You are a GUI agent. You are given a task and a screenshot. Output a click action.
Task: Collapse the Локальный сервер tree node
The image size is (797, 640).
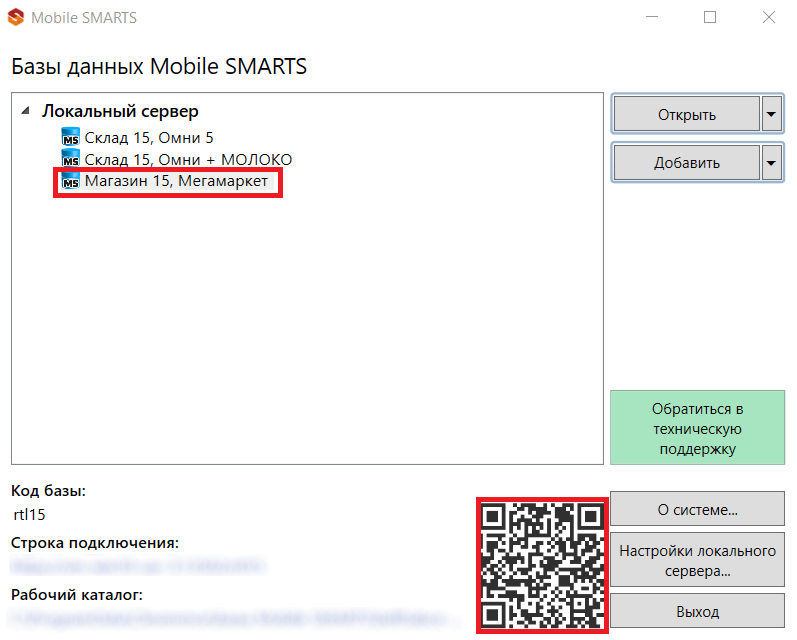[x=25, y=111]
